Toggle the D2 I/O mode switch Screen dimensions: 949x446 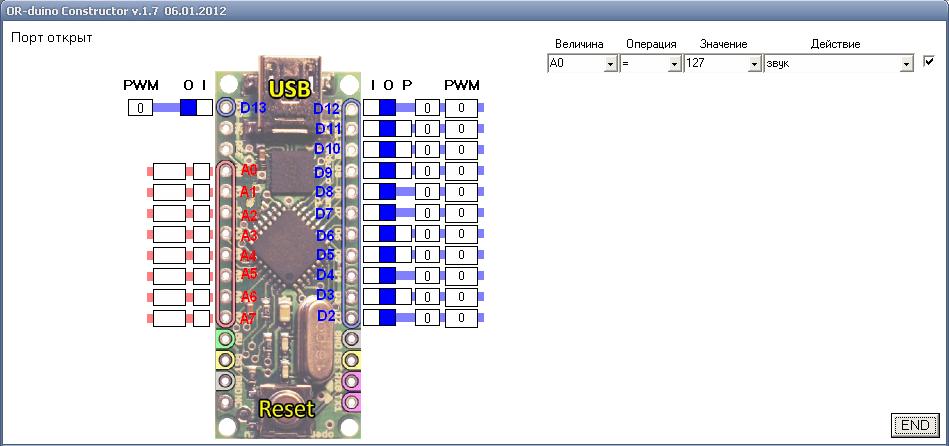click(379, 317)
